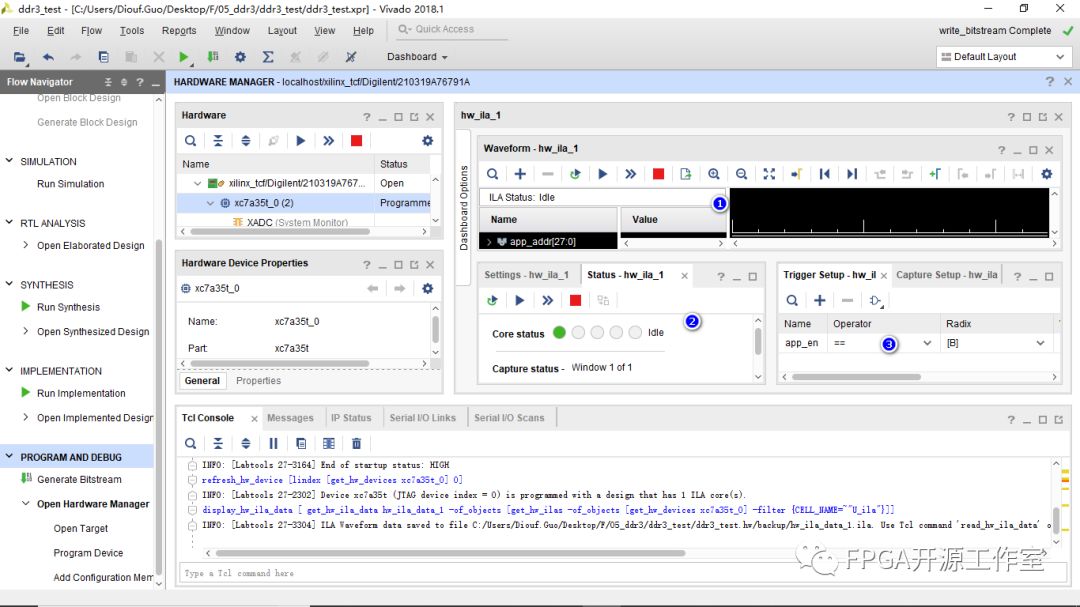
Task: Open the Reports menu
Action: 179,31
